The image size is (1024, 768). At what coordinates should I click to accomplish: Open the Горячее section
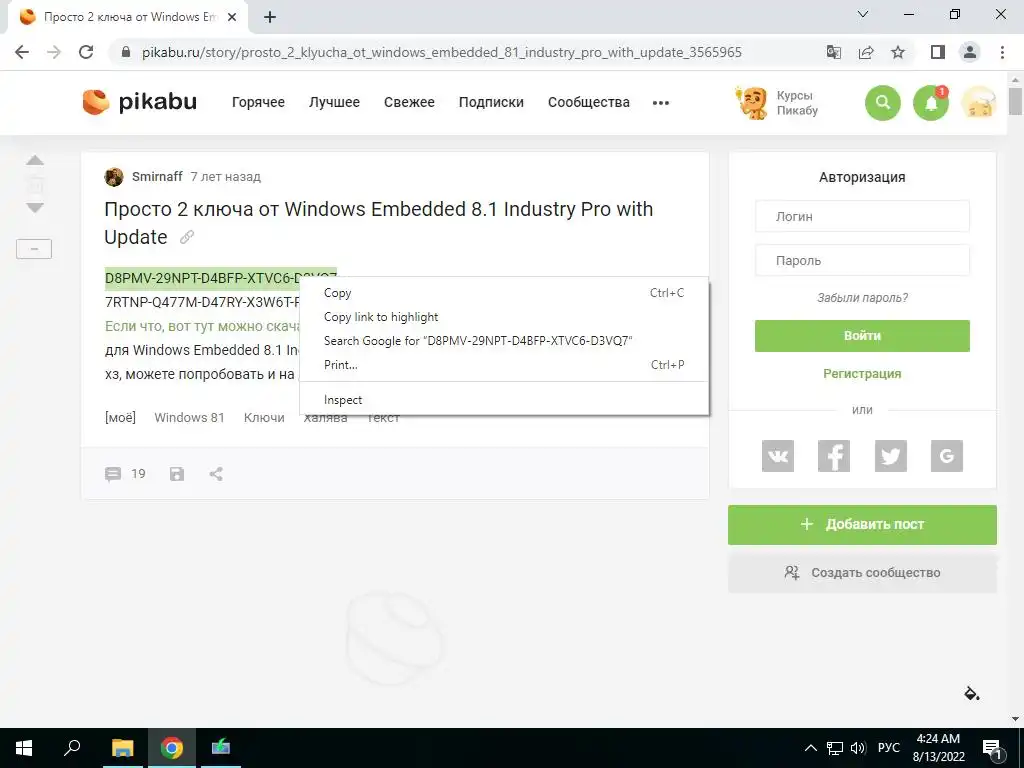(258, 103)
